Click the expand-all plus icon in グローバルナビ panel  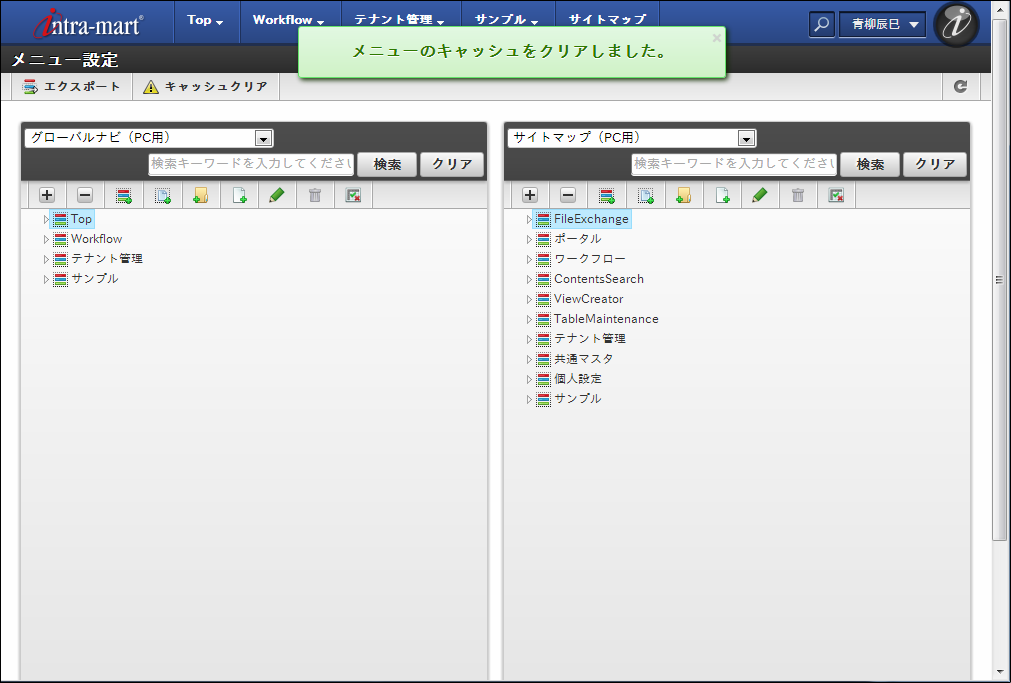tap(47, 195)
